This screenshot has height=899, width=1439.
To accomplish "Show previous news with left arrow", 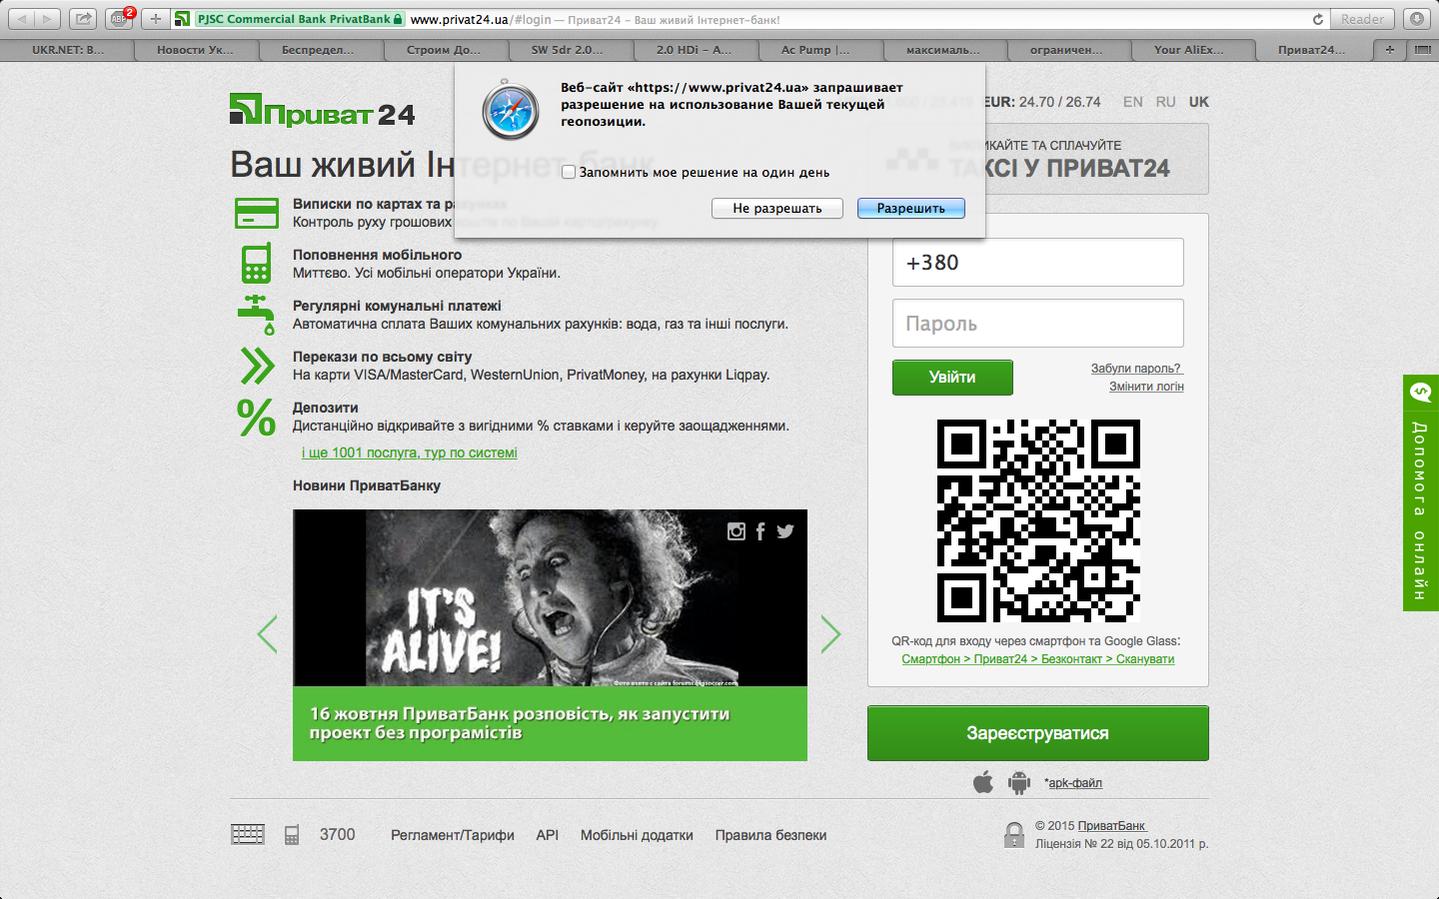I will point(267,634).
